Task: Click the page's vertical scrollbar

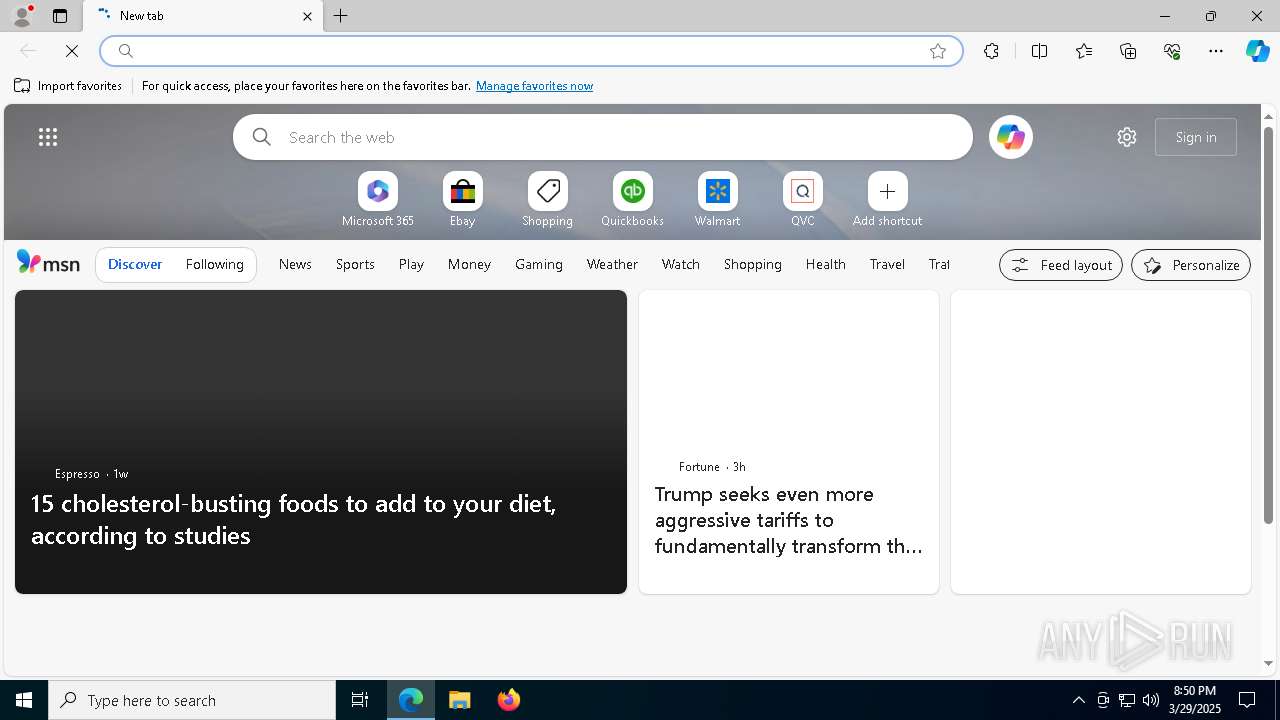Action: coord(1268,325)
